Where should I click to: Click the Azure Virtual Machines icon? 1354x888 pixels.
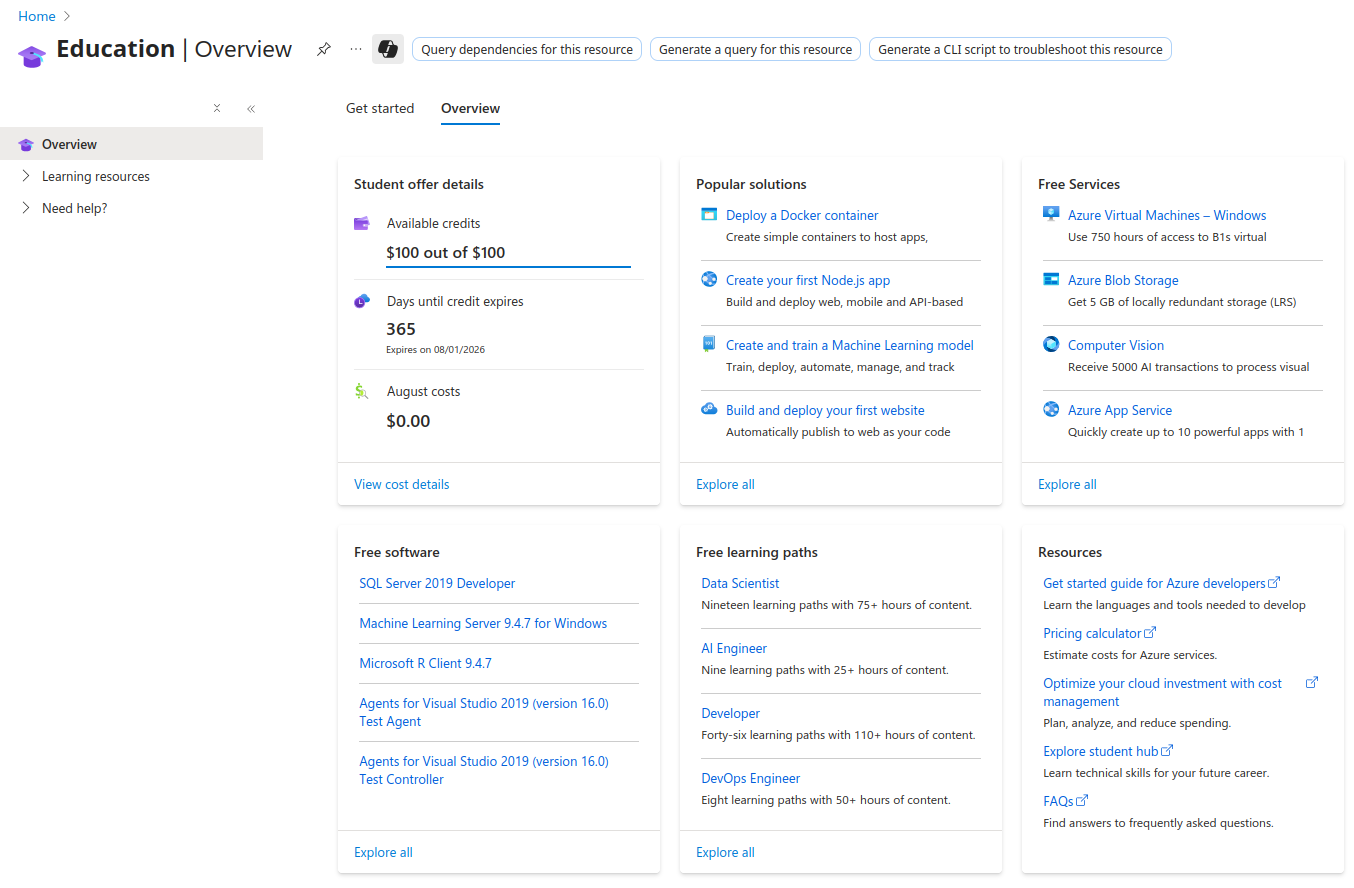click(x=1051, y=213)
